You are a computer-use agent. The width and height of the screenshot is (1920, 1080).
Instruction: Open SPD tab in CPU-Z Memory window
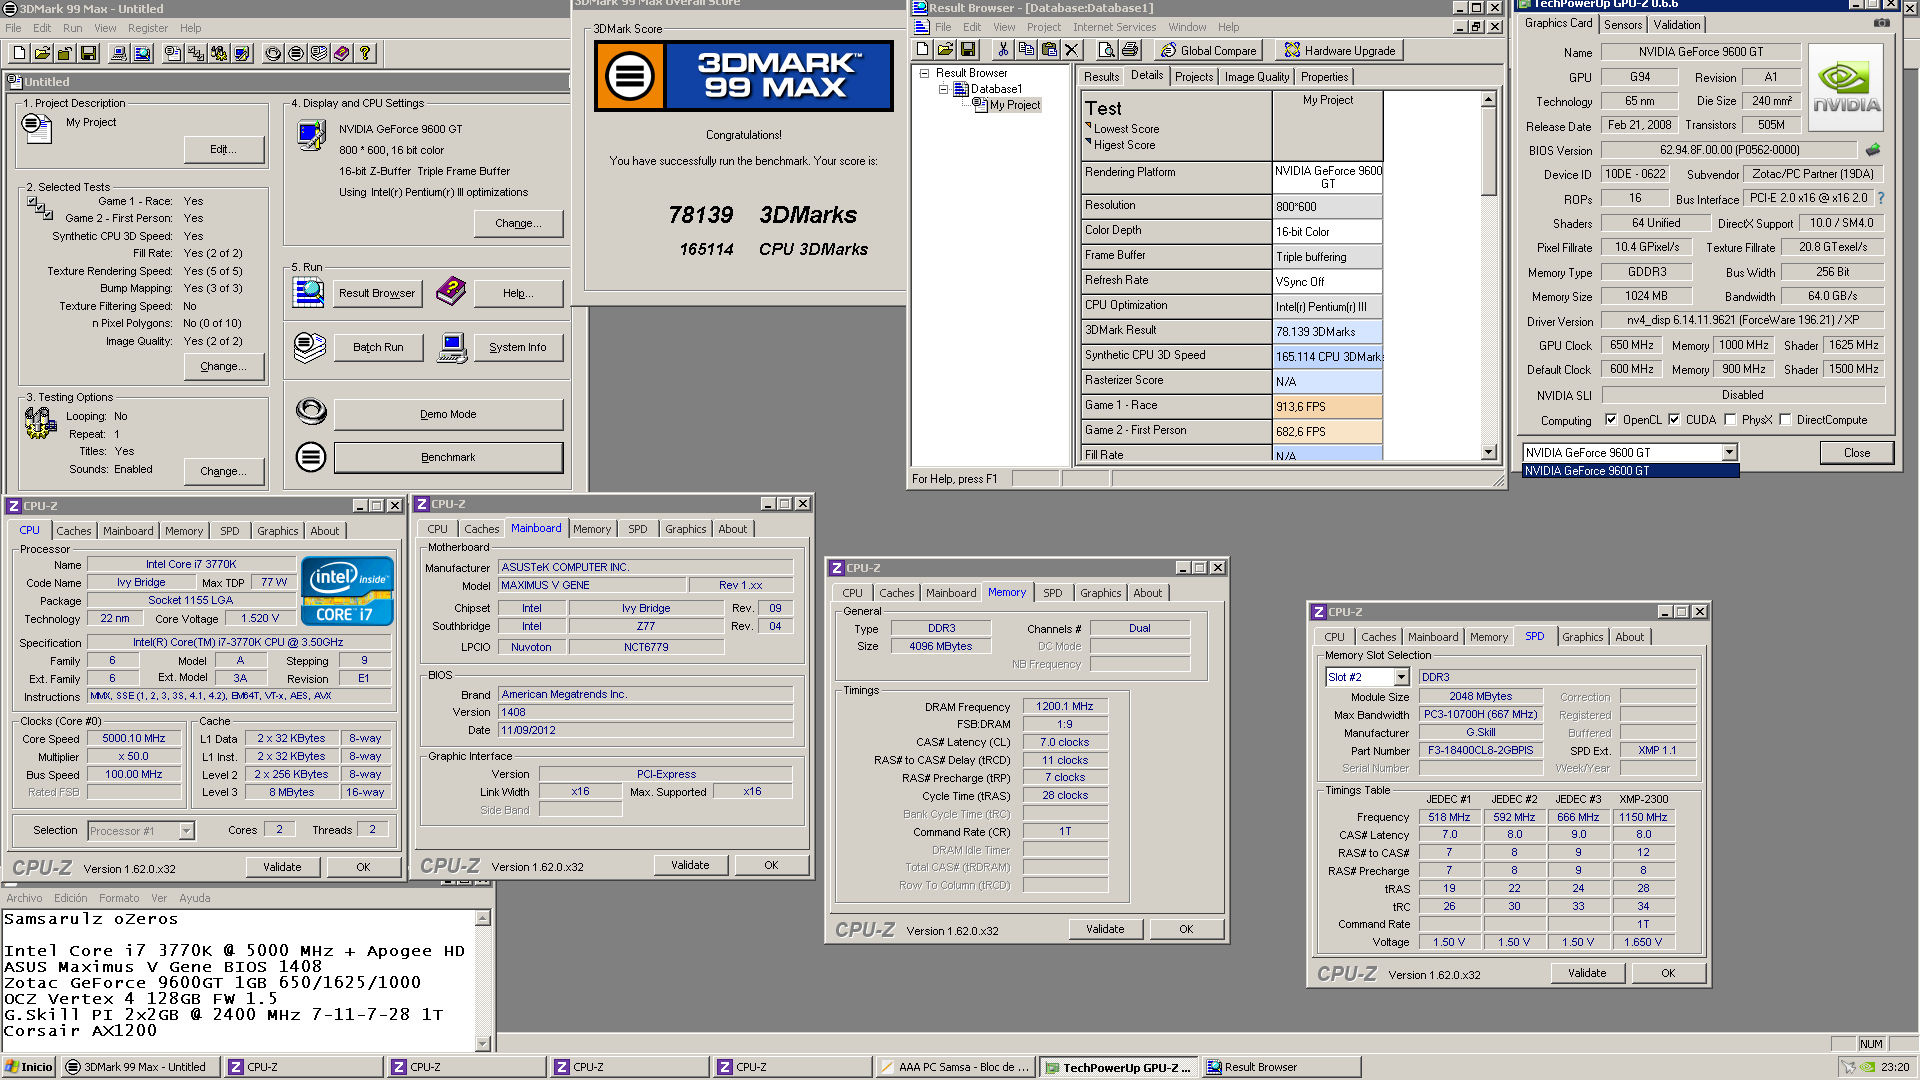(1053, 593)
